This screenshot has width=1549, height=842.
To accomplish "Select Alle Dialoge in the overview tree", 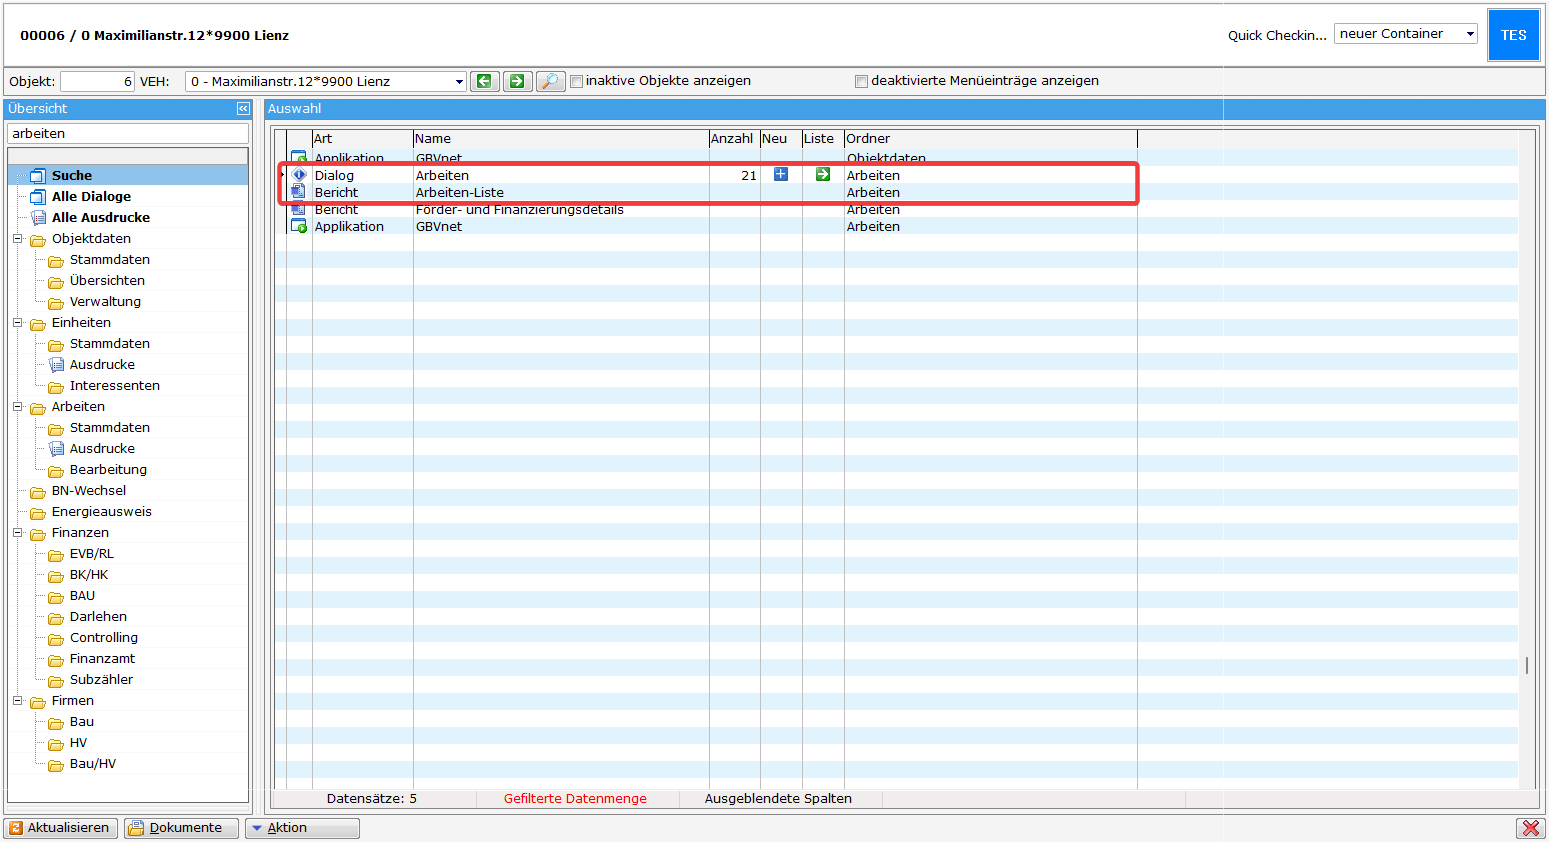I will click(x=91, y=197).
